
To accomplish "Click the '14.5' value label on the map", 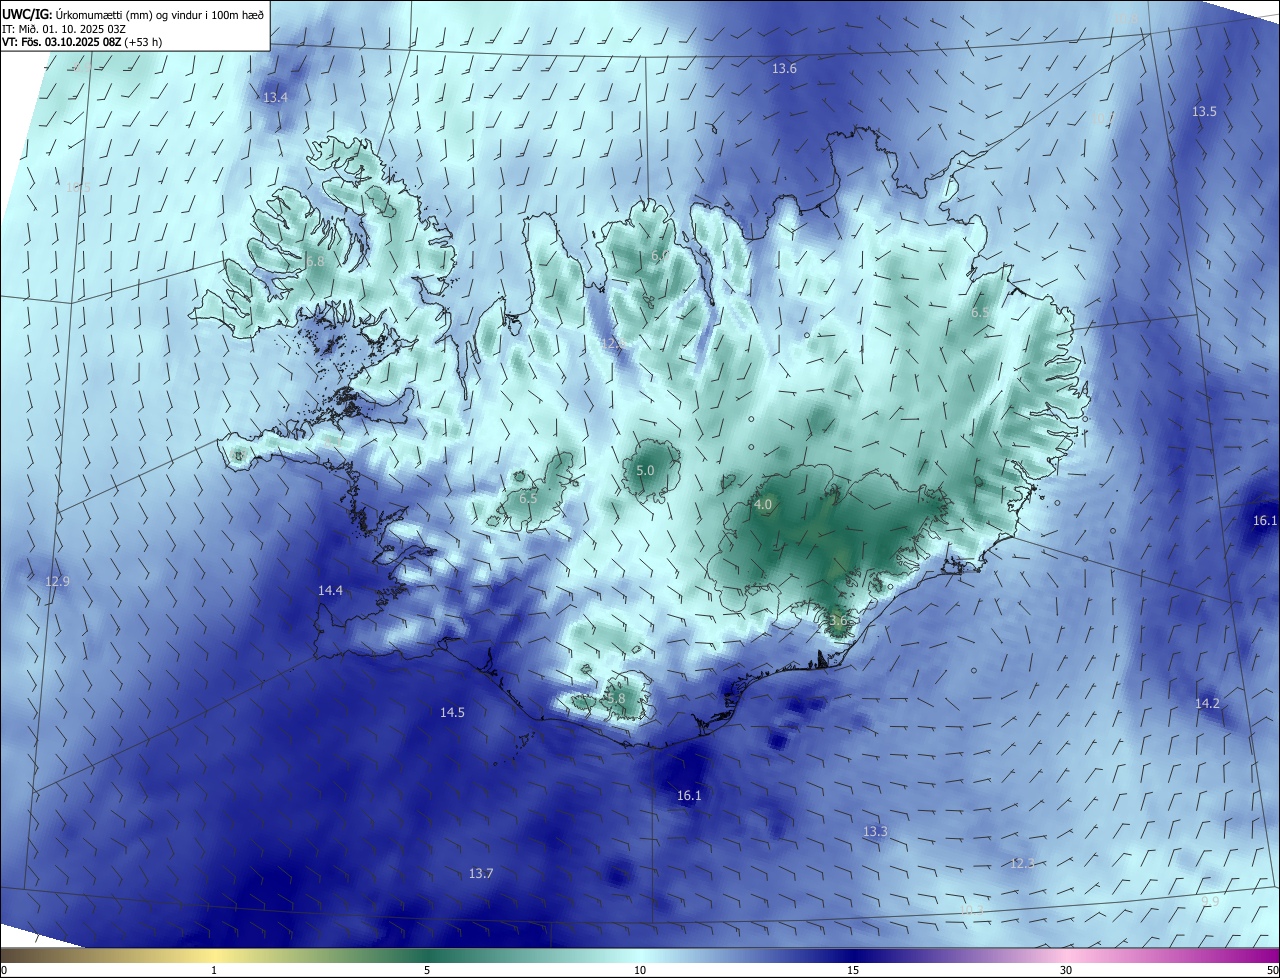I will tap(452, 713).
